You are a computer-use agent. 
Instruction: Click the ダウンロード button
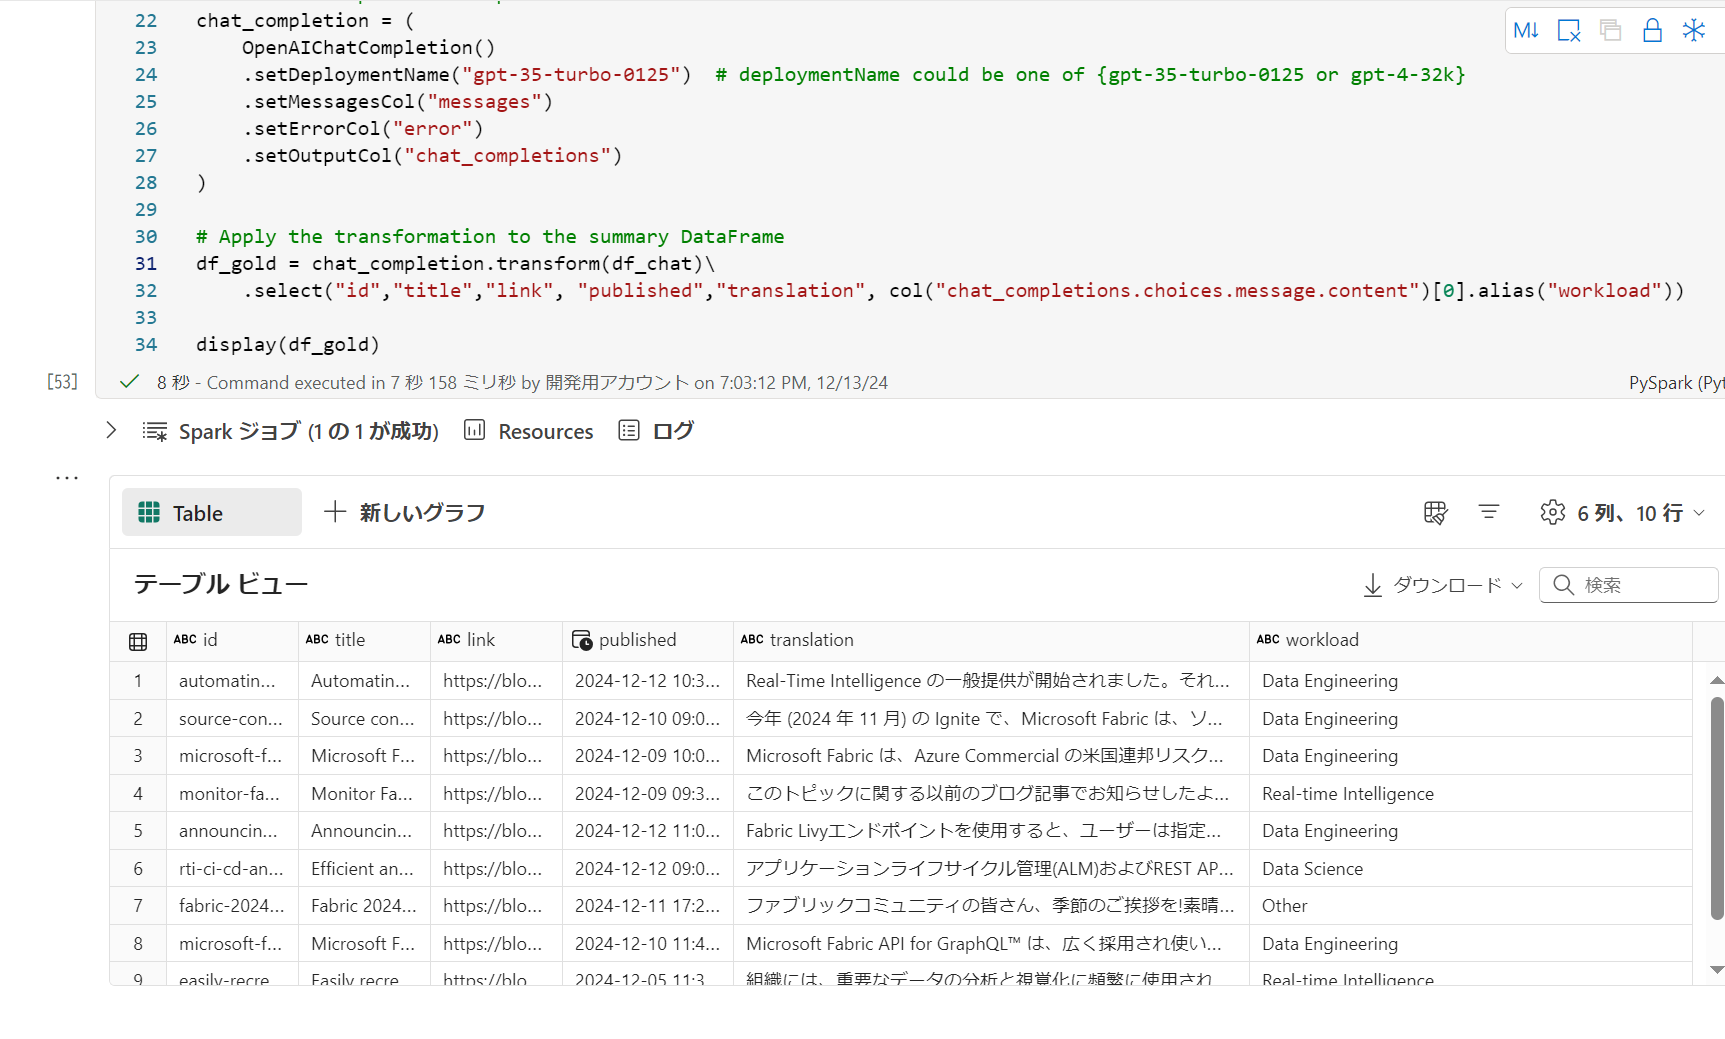click(x=1443, y=585)
